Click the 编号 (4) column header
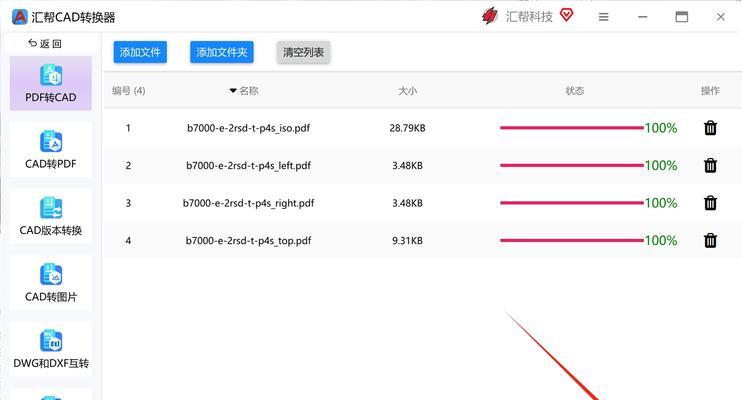 tap(128, 90)
